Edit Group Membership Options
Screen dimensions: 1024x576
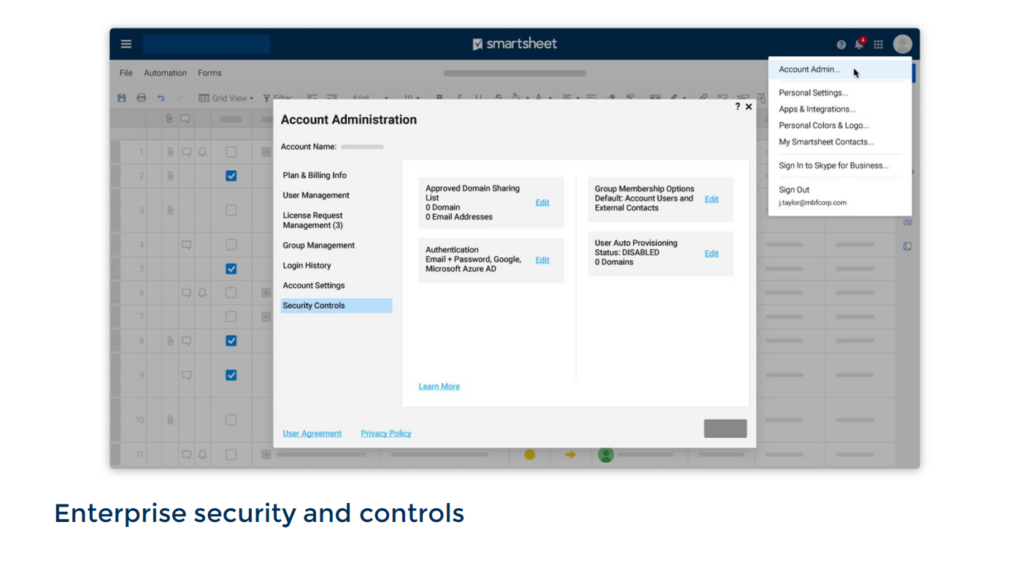pos(711,199)
